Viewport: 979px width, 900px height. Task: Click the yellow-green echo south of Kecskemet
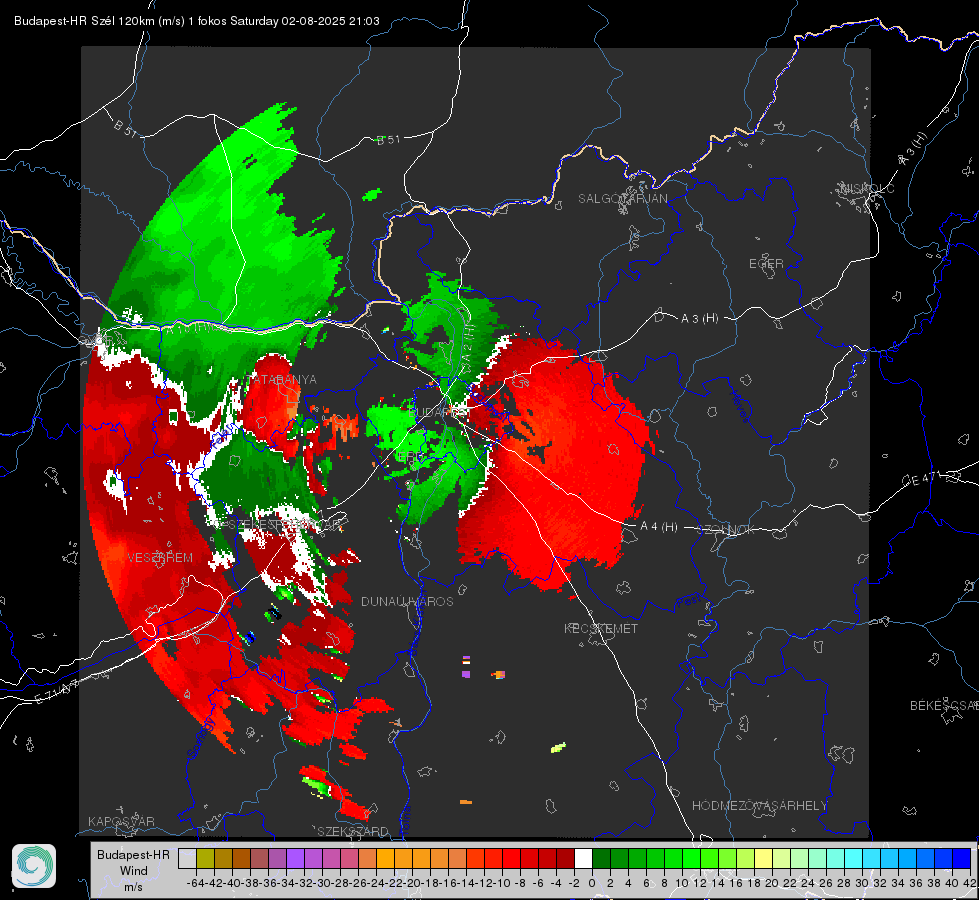click(x=558, y=747)
